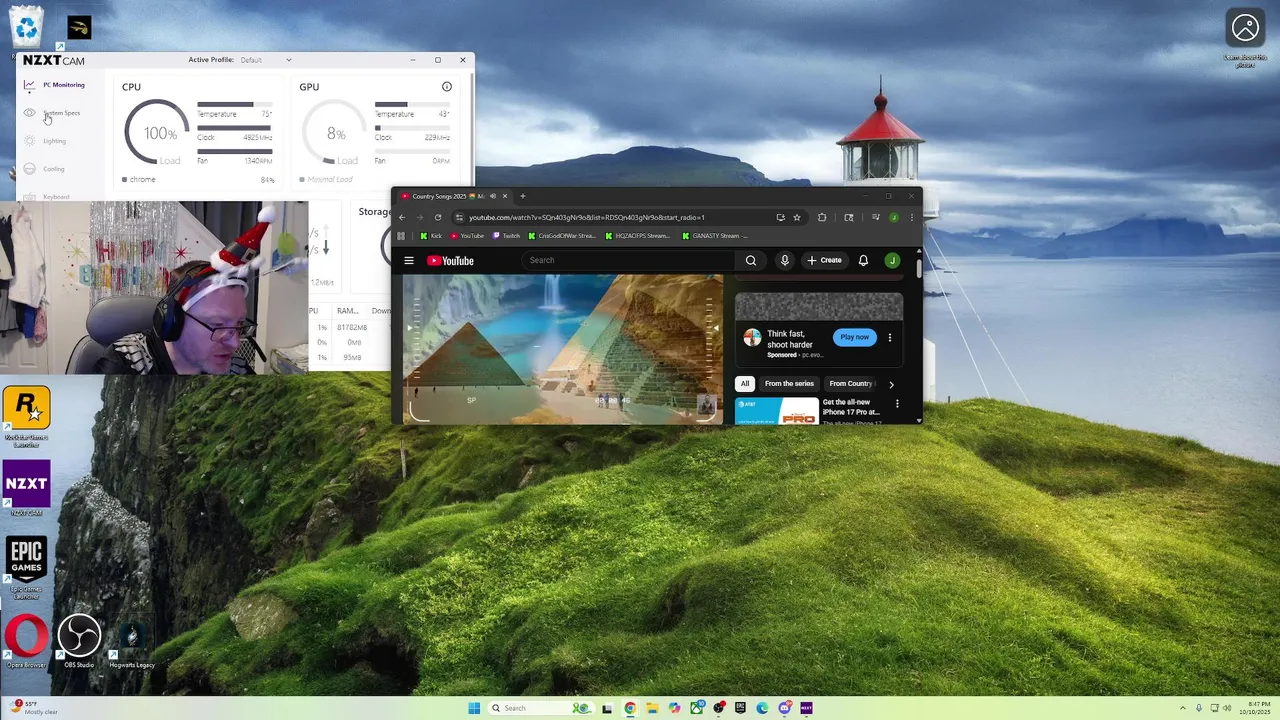This screenshot has width=1280, height=720.
Task: Open the YouTube bookmark in bookmarks bar
Action: point(467,236)
